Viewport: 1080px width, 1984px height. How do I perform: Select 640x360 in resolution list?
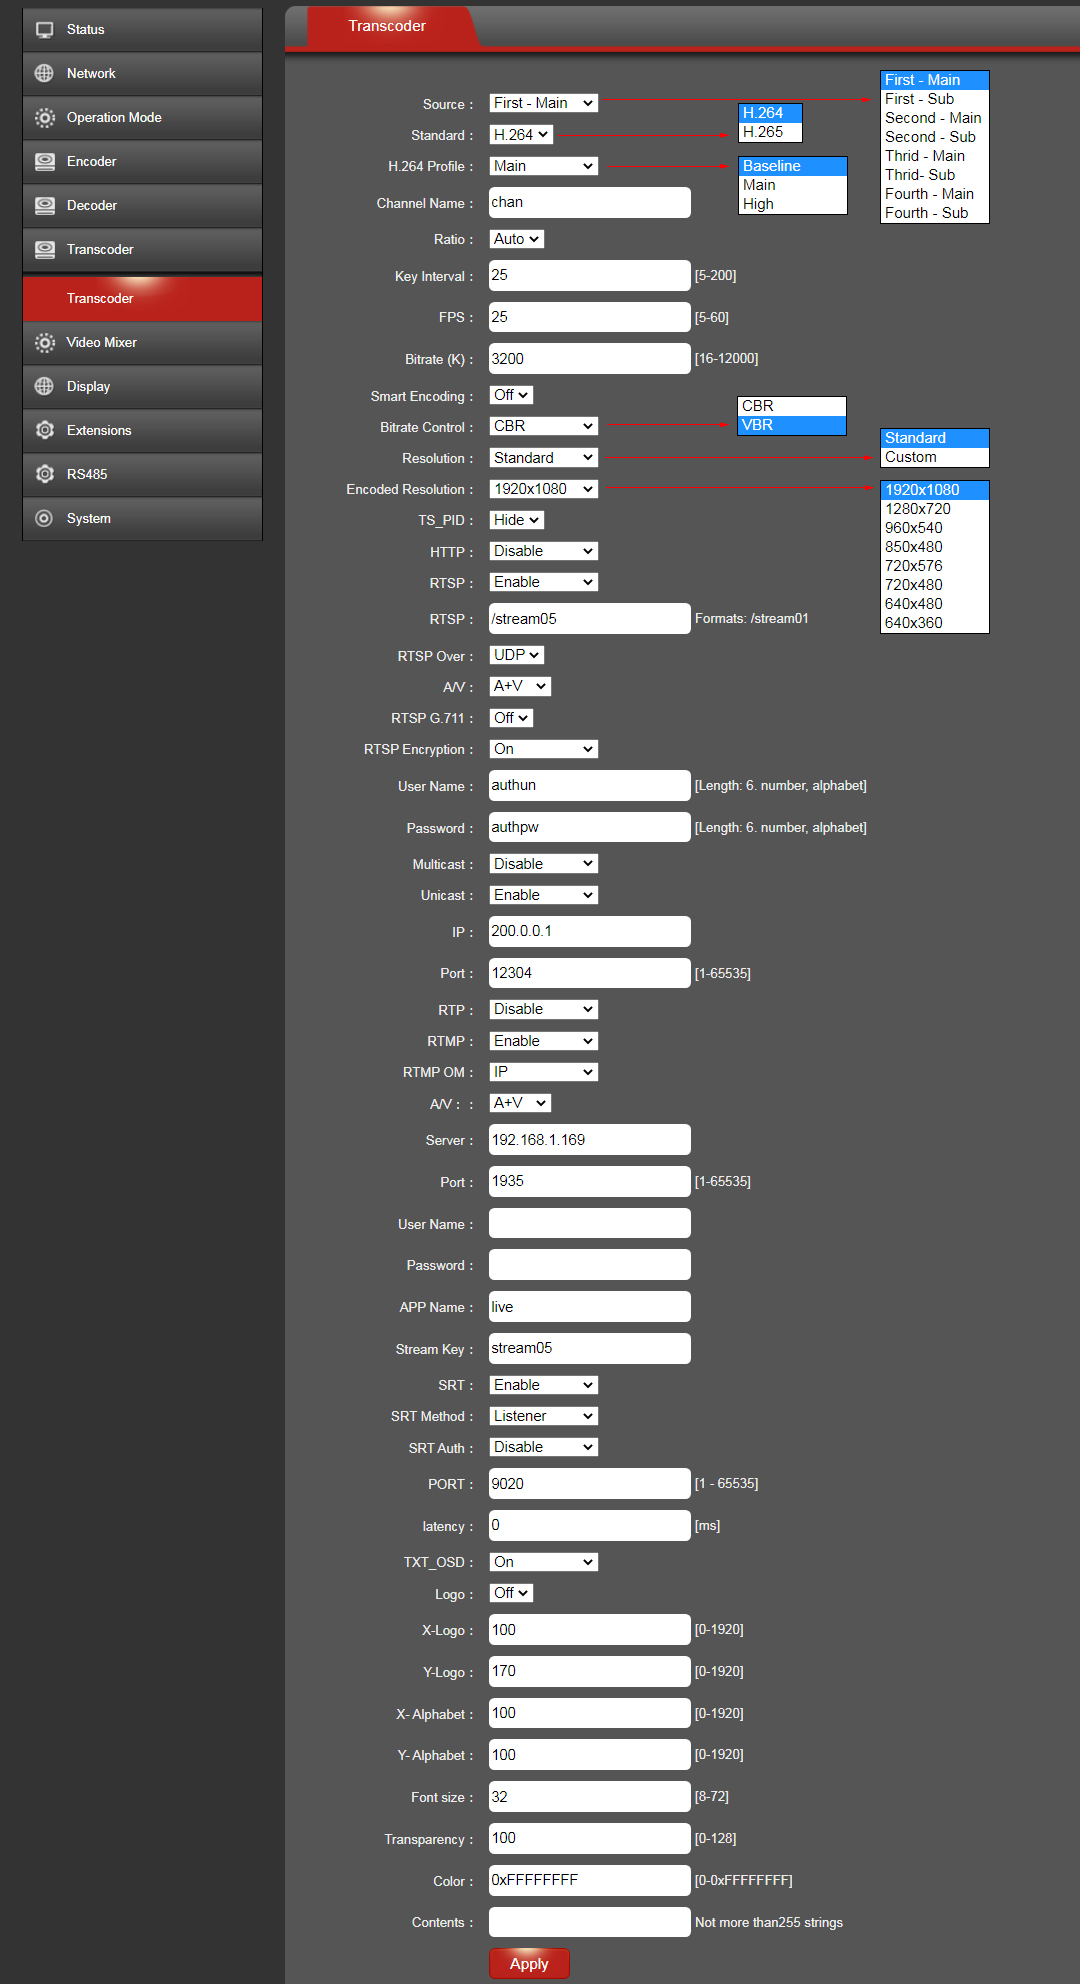pyautogui.click(x=935, y=623)
